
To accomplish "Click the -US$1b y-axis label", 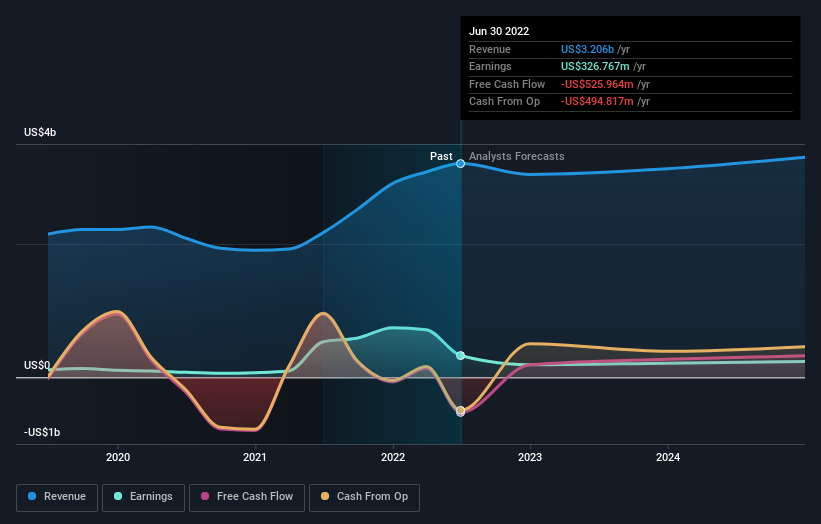I will coord(42,432).
